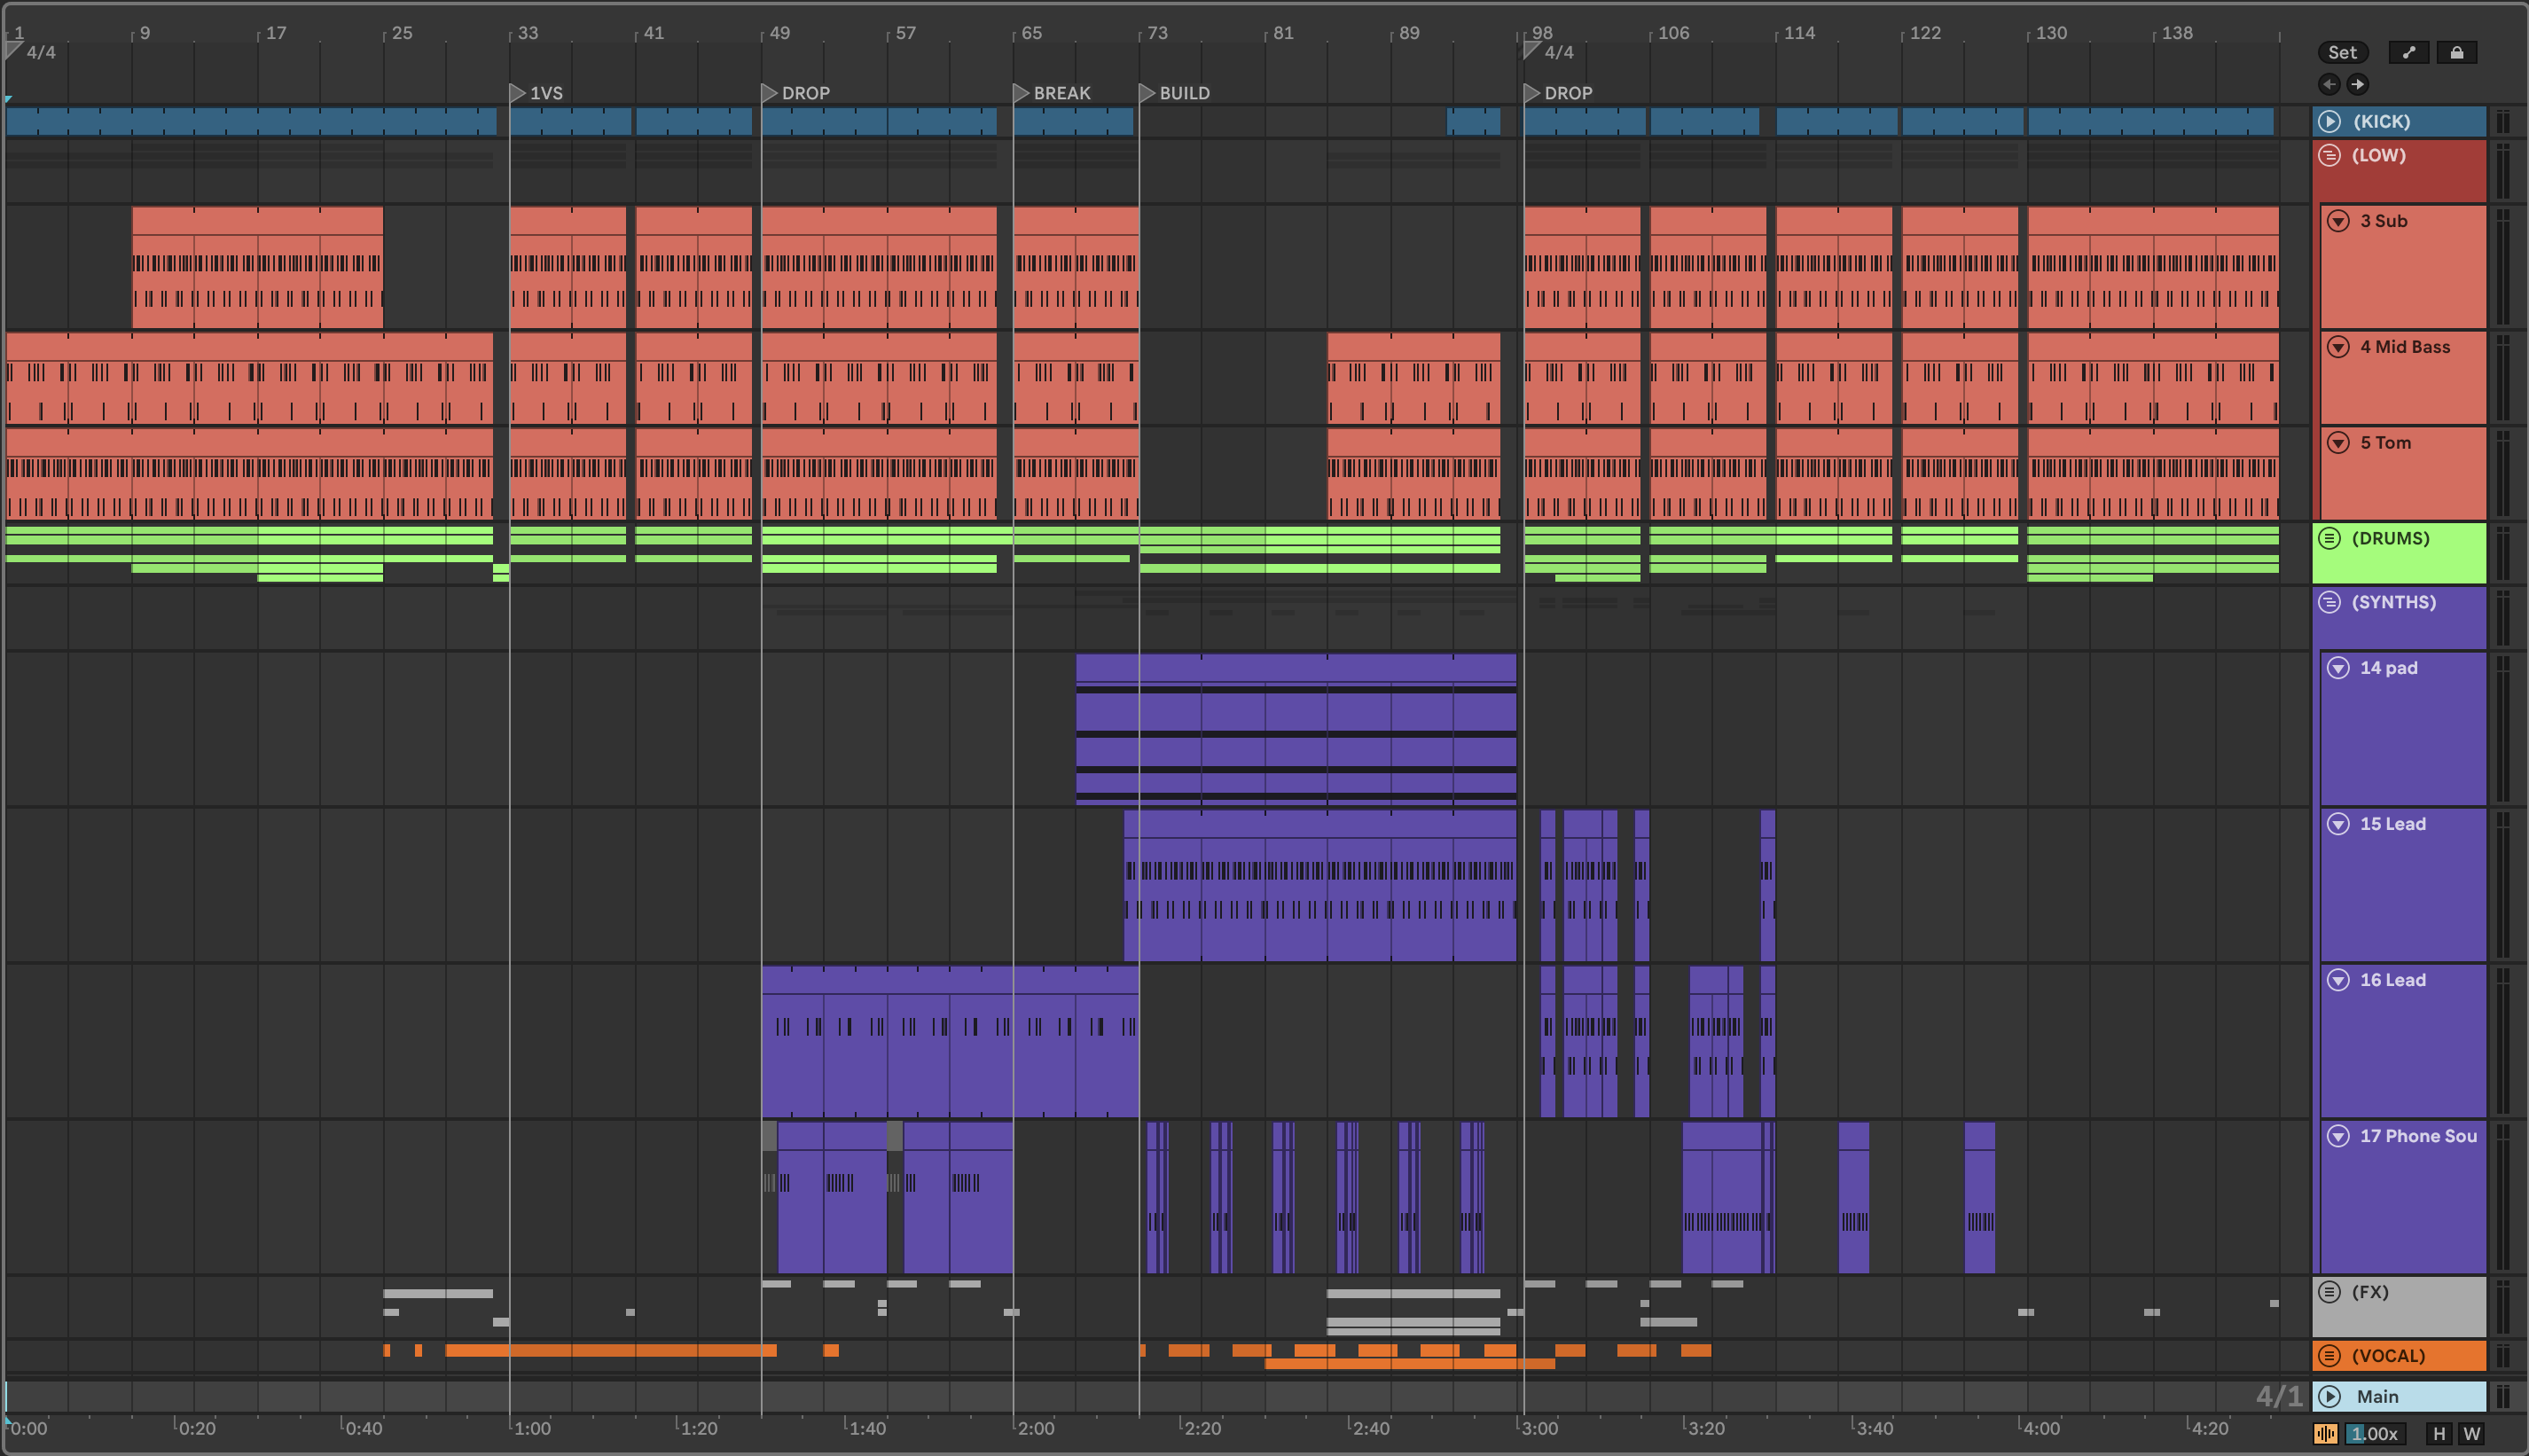Jump to next locator arrow
Viewport: 2529px width, 1456px height.
(2357, 84)
